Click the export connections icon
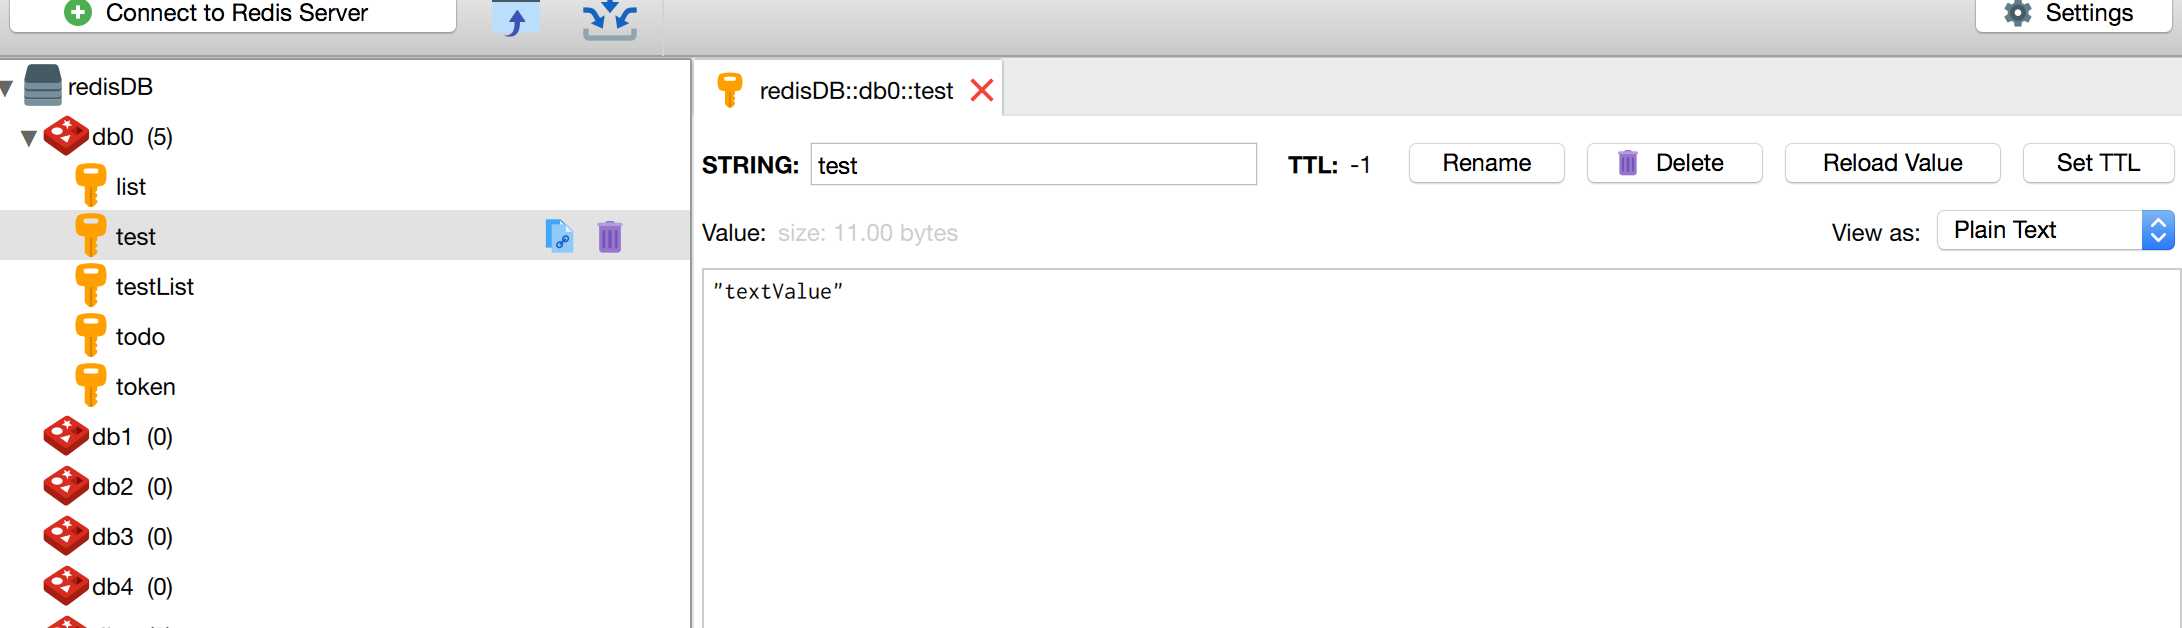 point(610,19)
